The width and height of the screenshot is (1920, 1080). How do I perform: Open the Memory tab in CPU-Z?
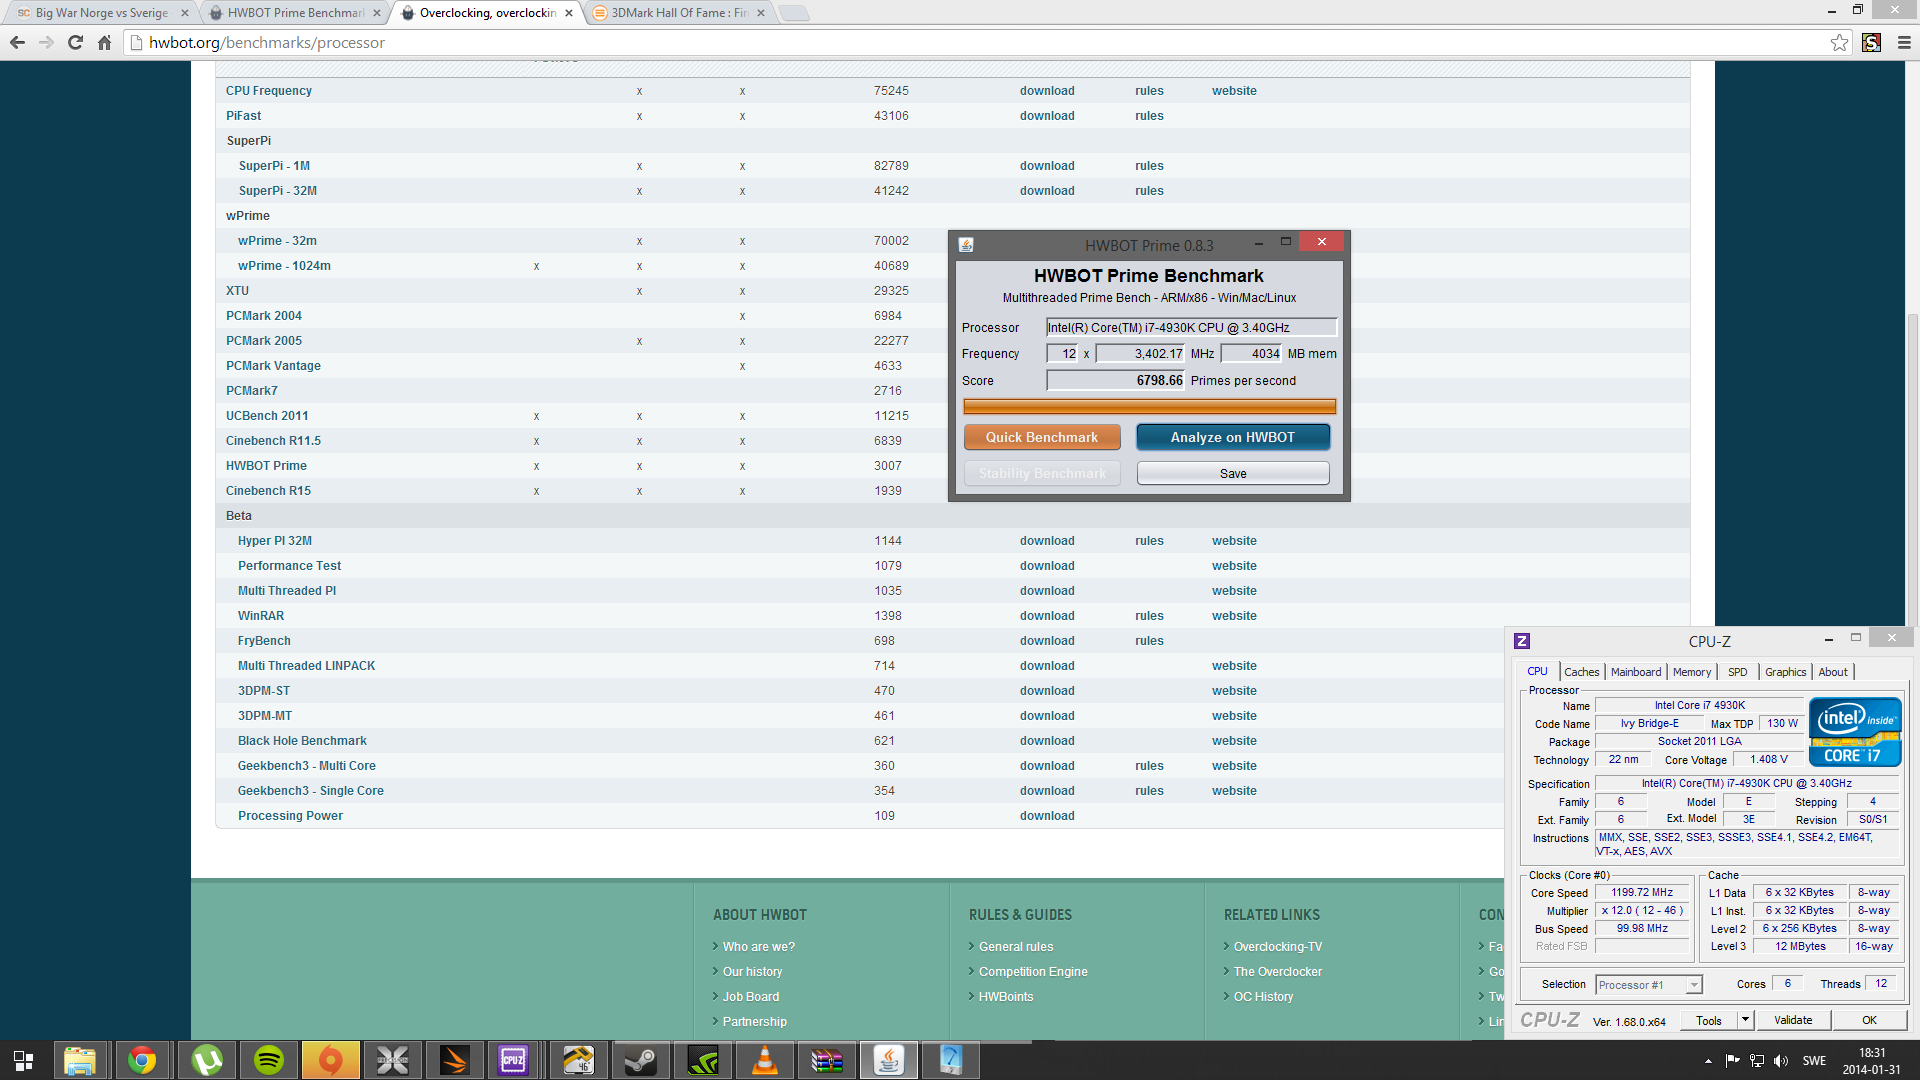1692,672
